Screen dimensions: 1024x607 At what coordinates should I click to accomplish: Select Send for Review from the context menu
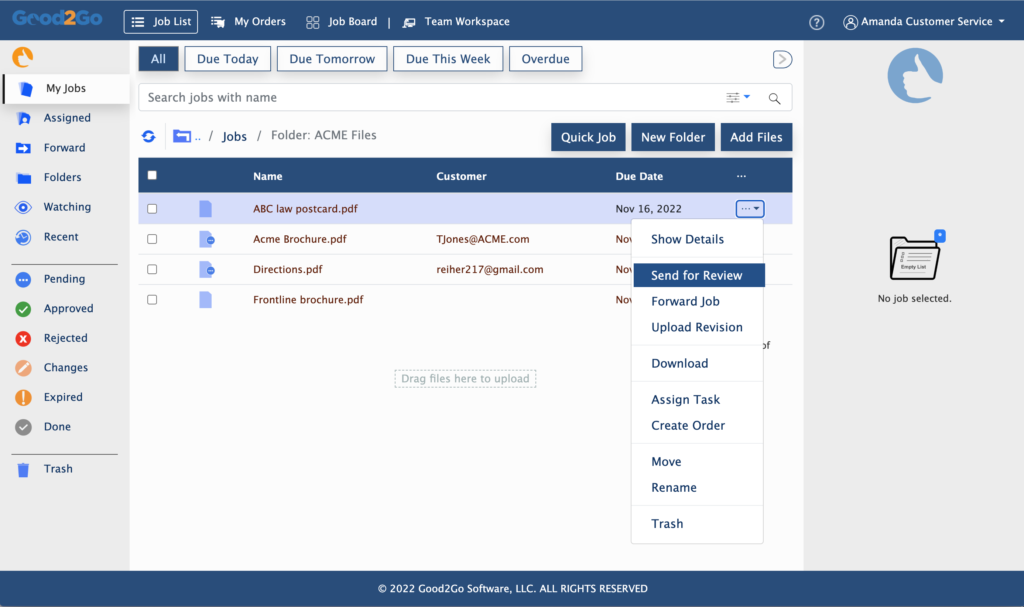[697, 275]
